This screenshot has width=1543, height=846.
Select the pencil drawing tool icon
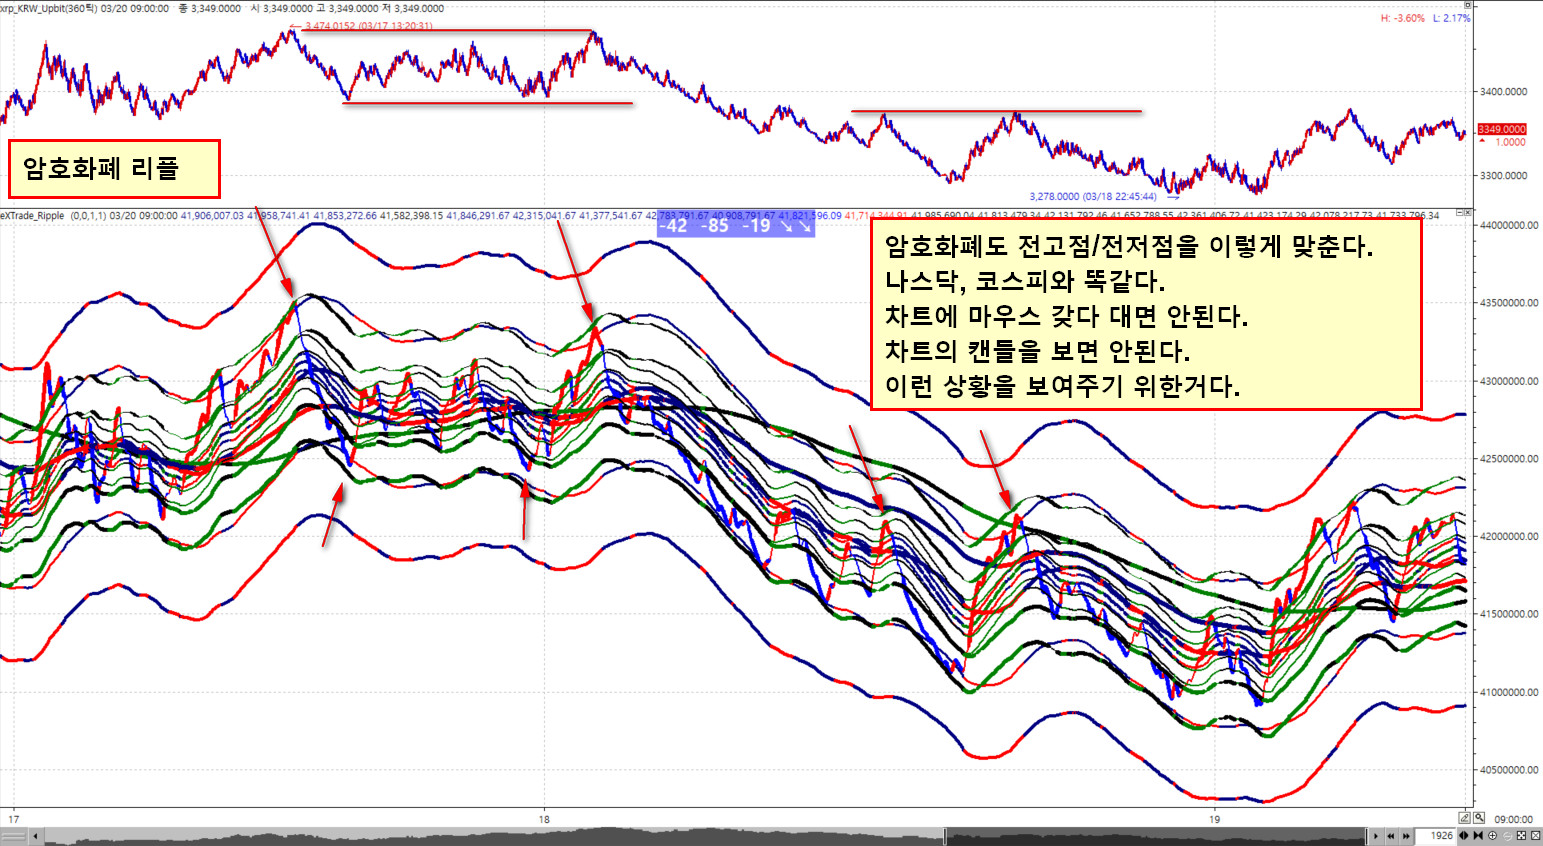[x=1464, y=818]
